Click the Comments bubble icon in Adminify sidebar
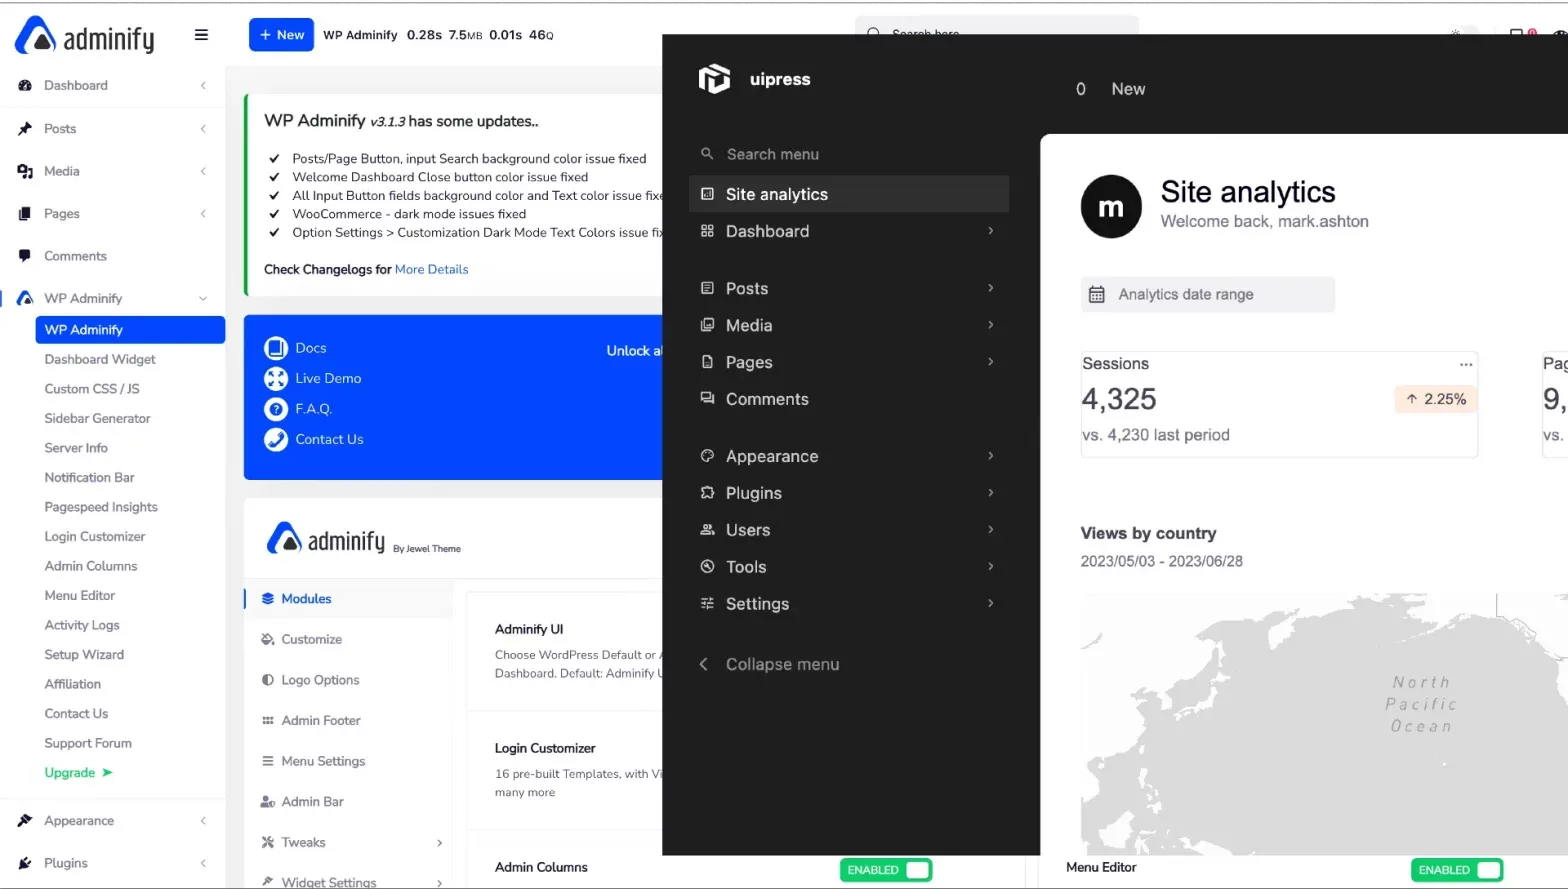 tap(25, 256)
